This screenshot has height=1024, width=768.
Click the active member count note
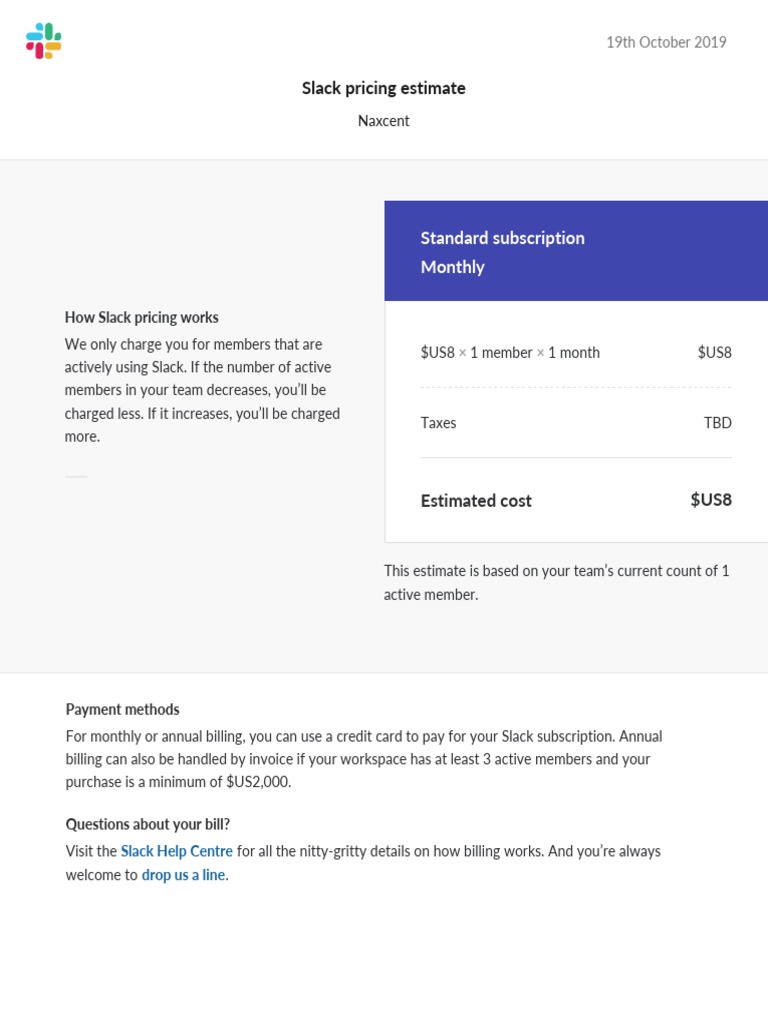point(556,582)
